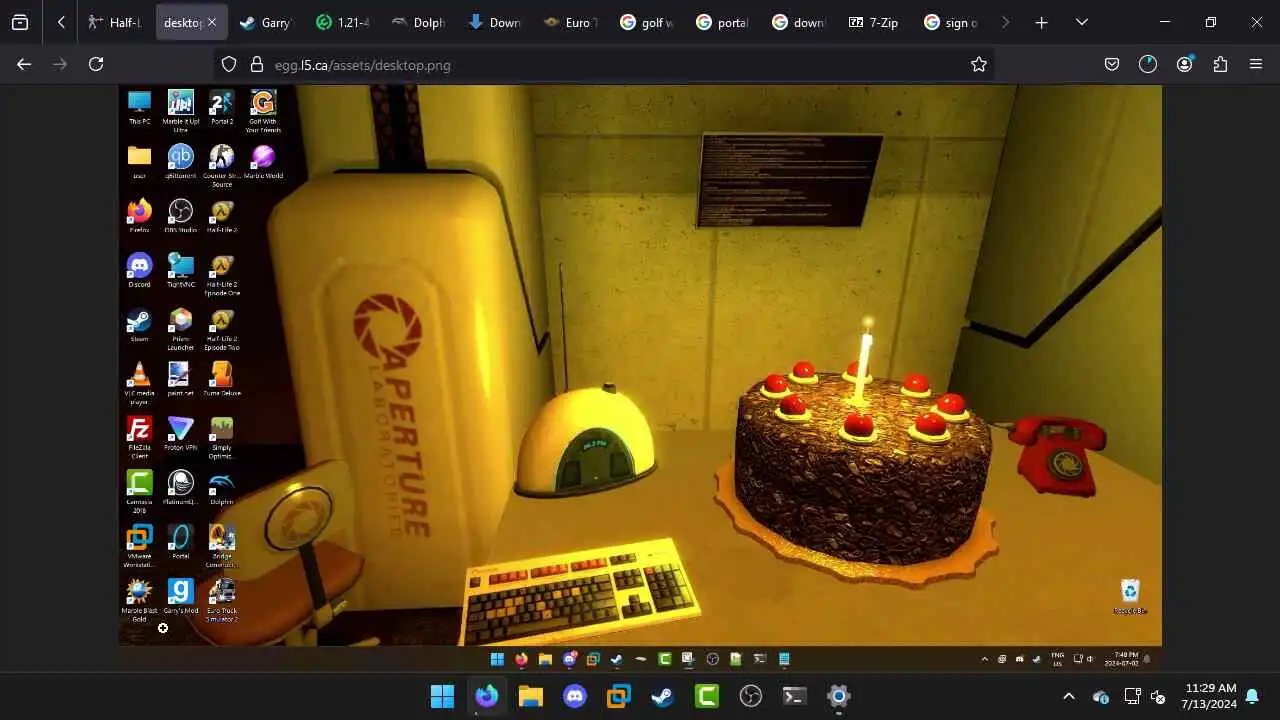
Task: Open the 11:29 AM clock and calendar
Action: point(1210,696)
